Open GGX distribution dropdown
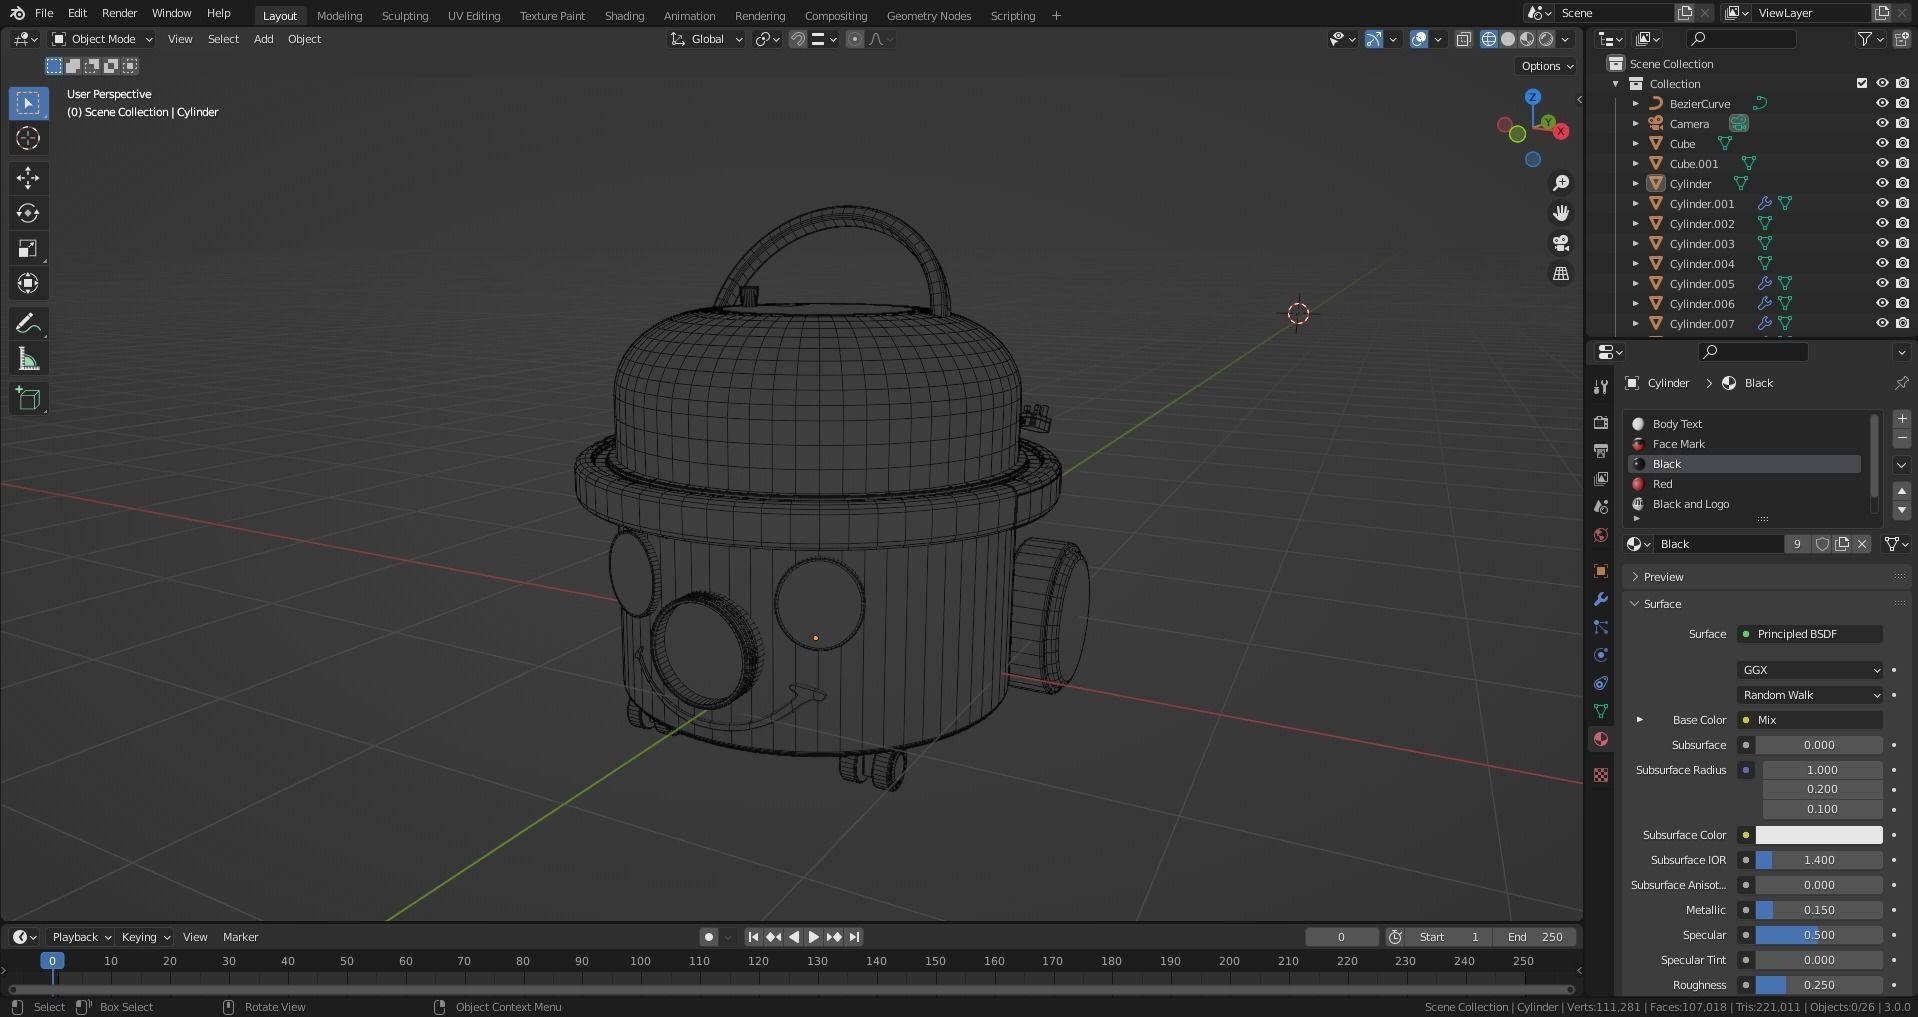This screenshot has width=1918, height=1018. coord(1810,670)
